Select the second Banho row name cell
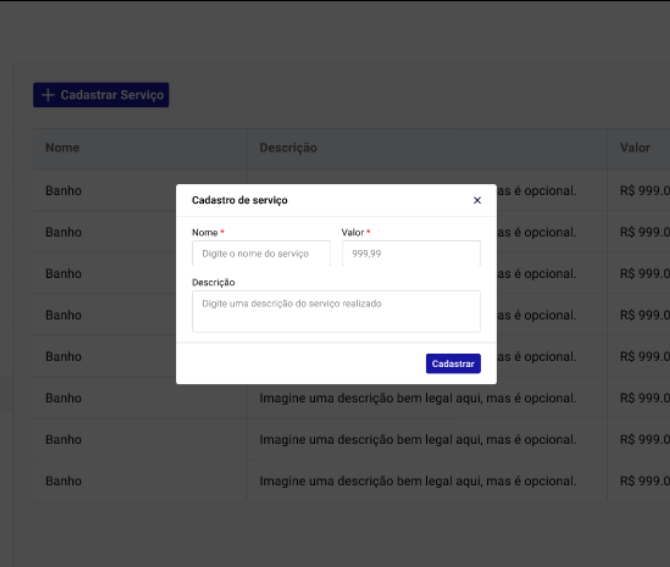 tap(63, 232)
